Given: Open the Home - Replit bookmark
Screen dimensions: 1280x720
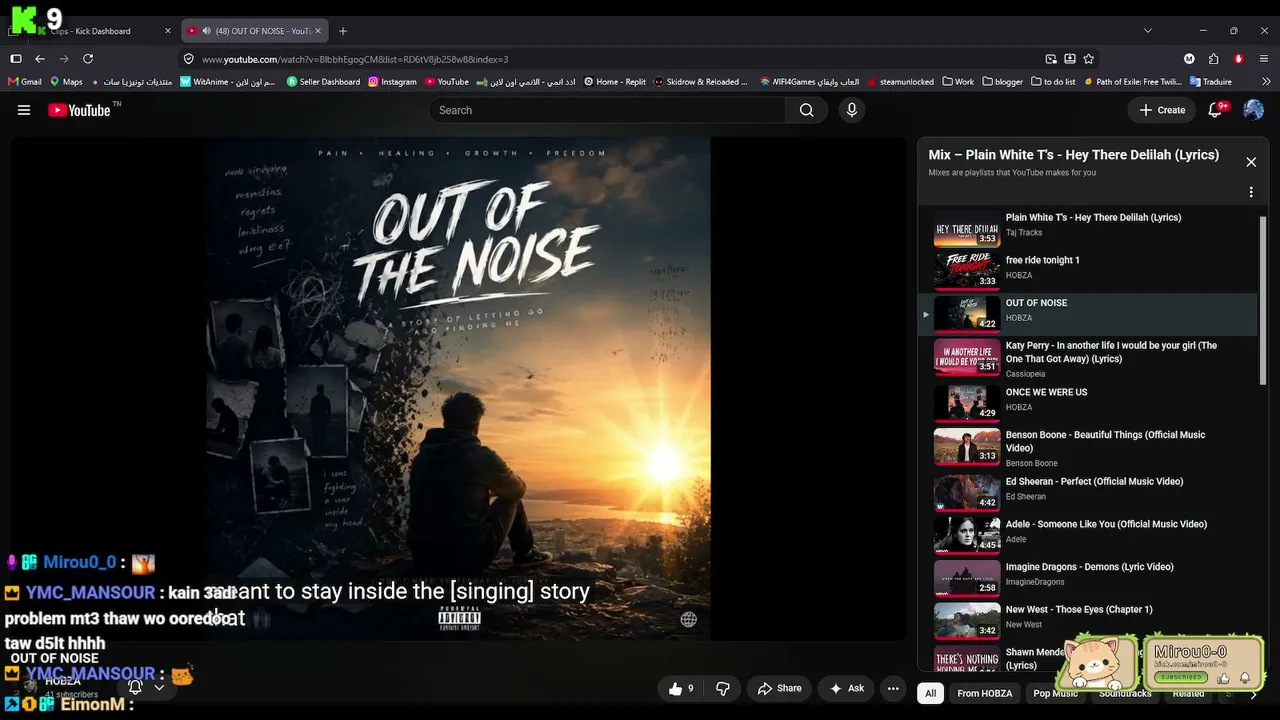Looking at the screenshot, I should tap(615, 82).
